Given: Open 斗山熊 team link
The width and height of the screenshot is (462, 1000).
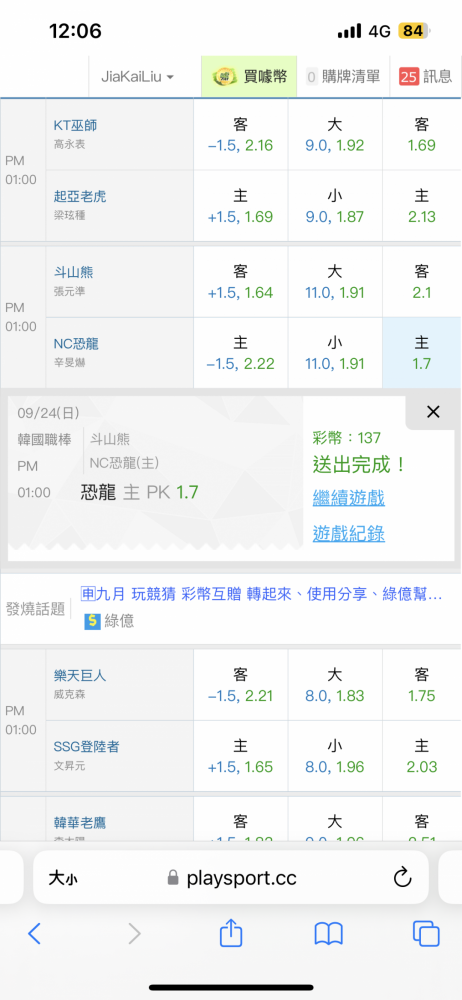Looking at the screenshot, I should point(73,273).
